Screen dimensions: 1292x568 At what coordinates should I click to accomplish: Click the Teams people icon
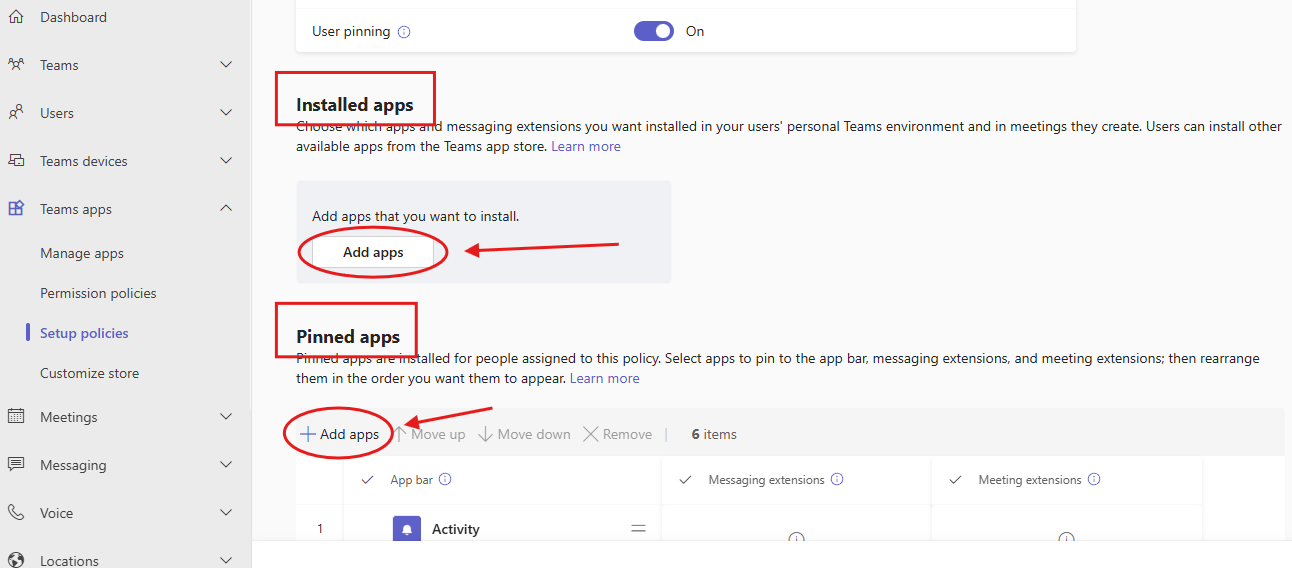pos(16,65)
